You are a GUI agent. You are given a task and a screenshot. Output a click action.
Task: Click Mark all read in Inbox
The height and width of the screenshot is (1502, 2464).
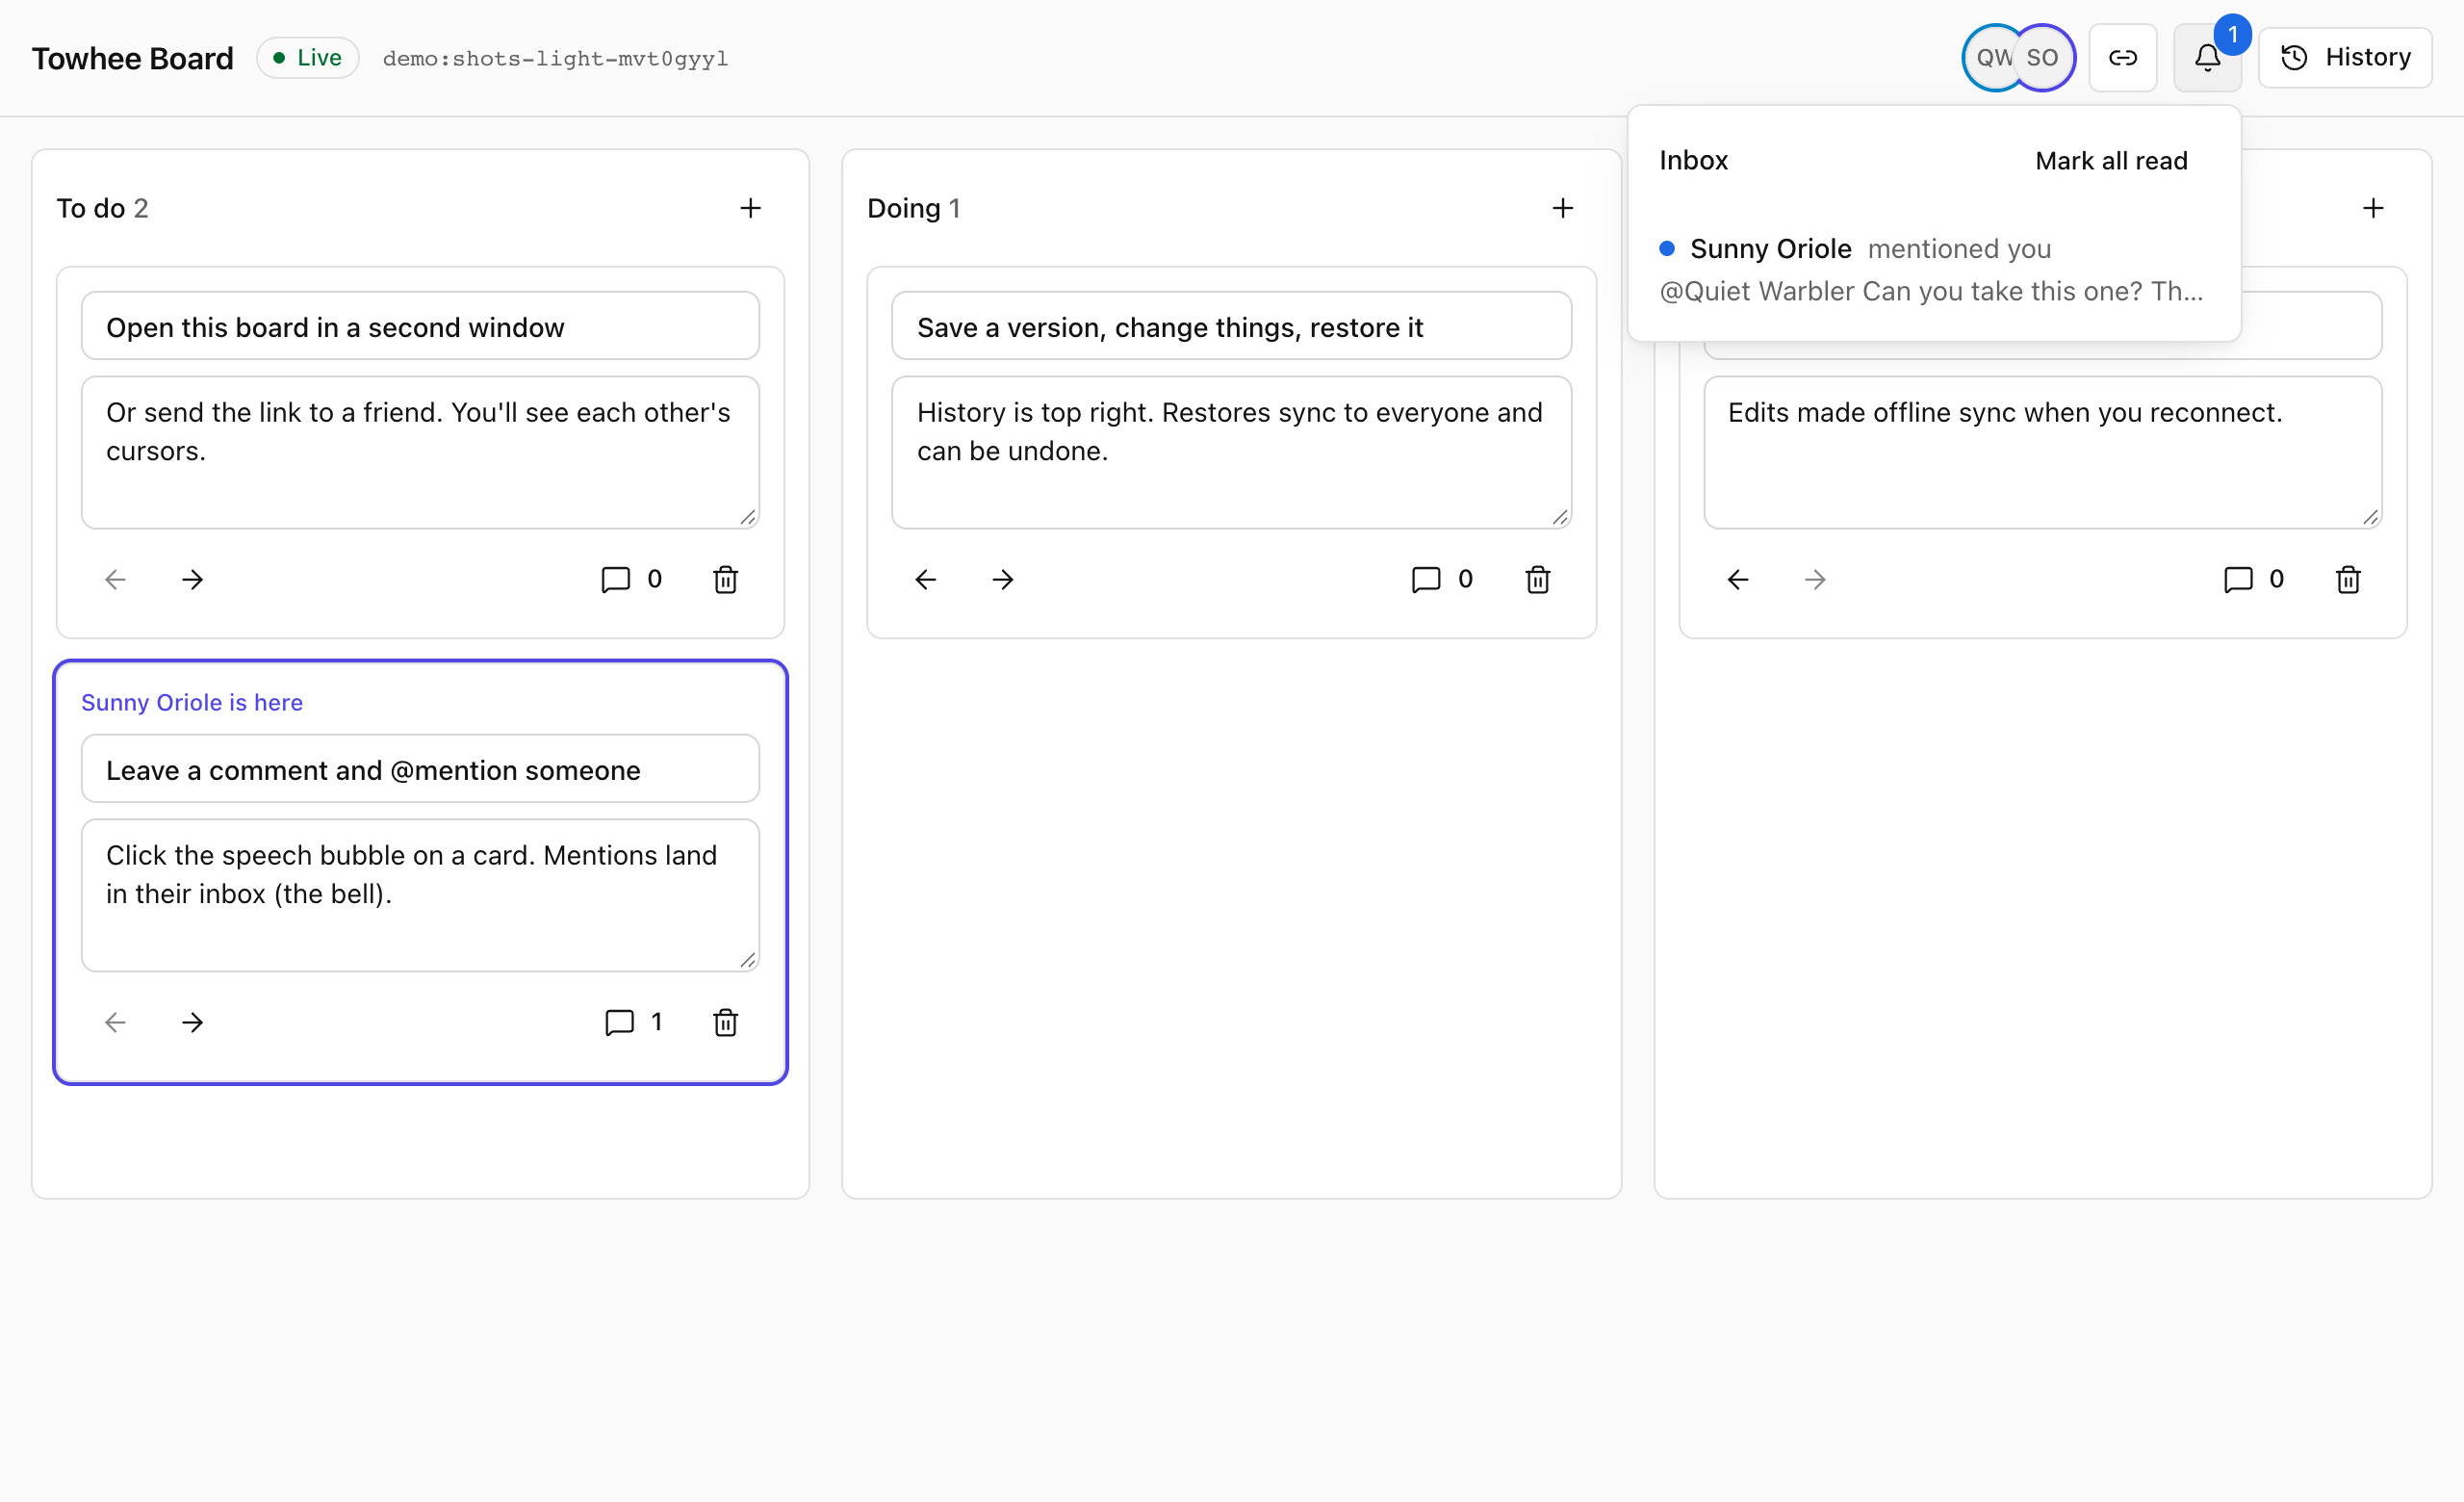2111,161
